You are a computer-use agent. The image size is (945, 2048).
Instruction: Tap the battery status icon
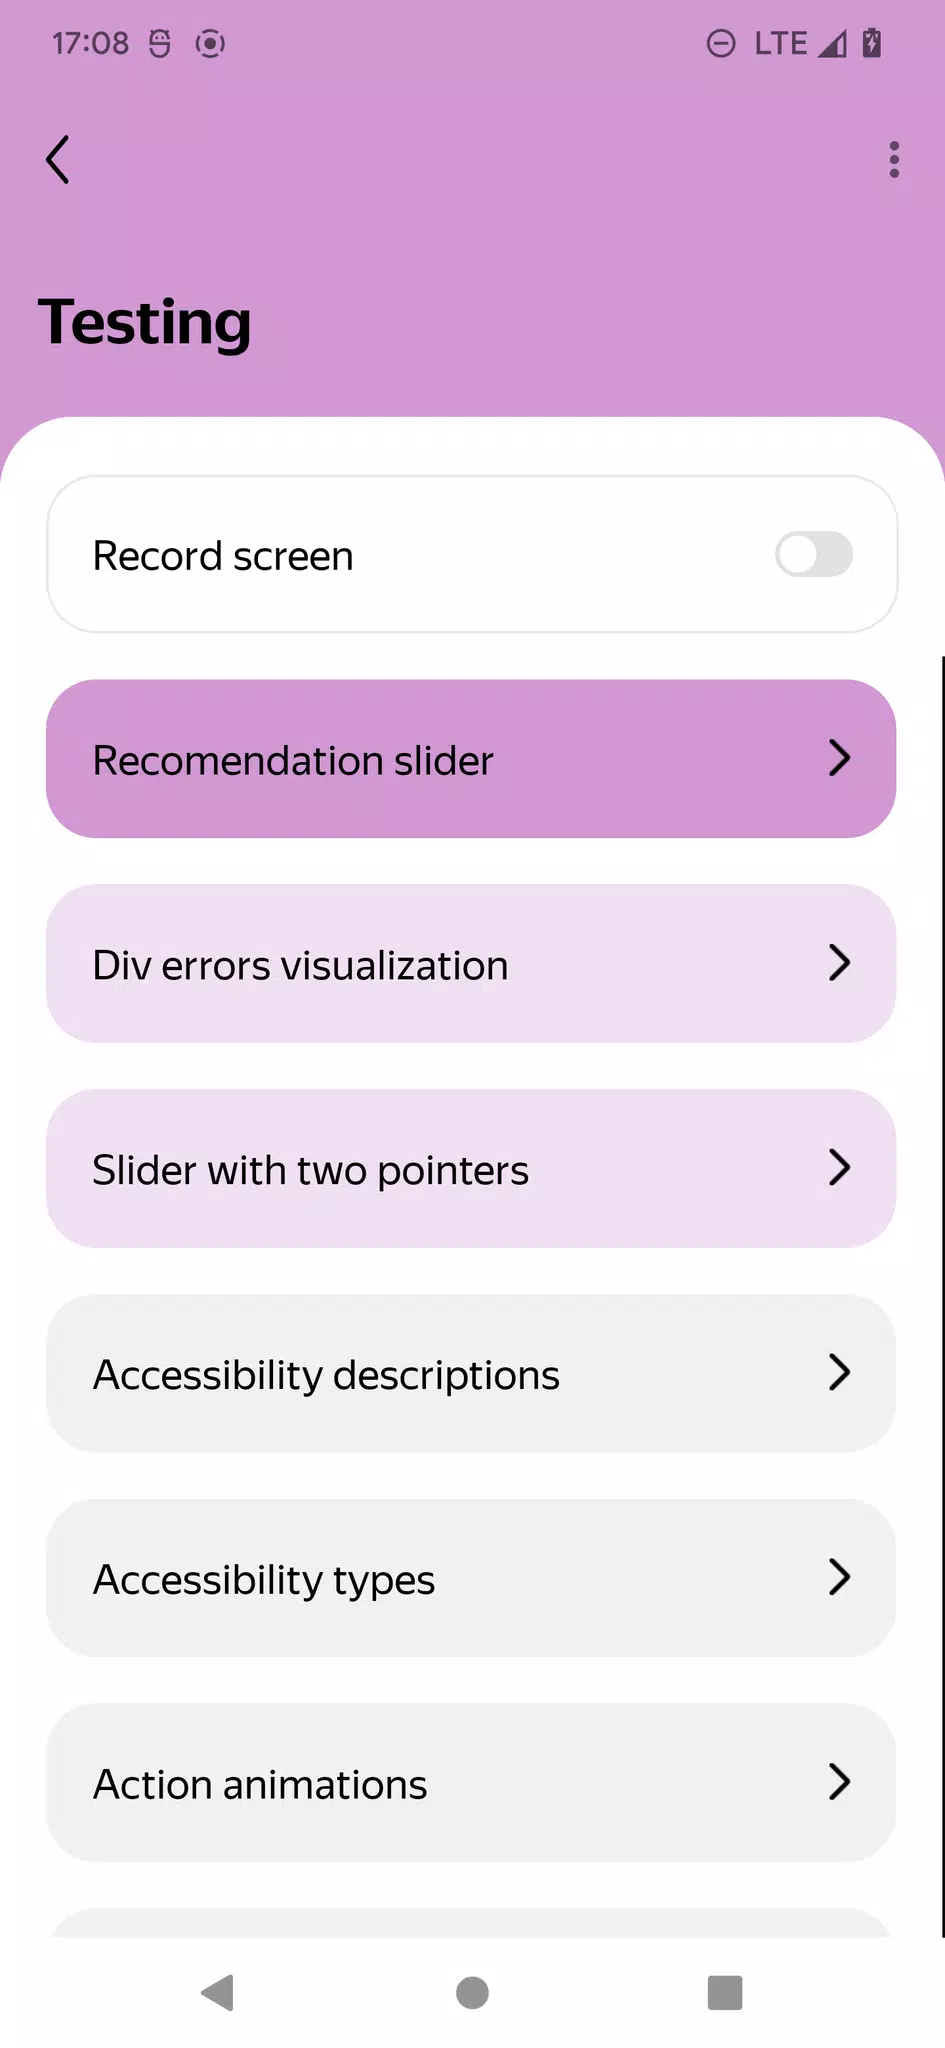[x=872, y=44]
